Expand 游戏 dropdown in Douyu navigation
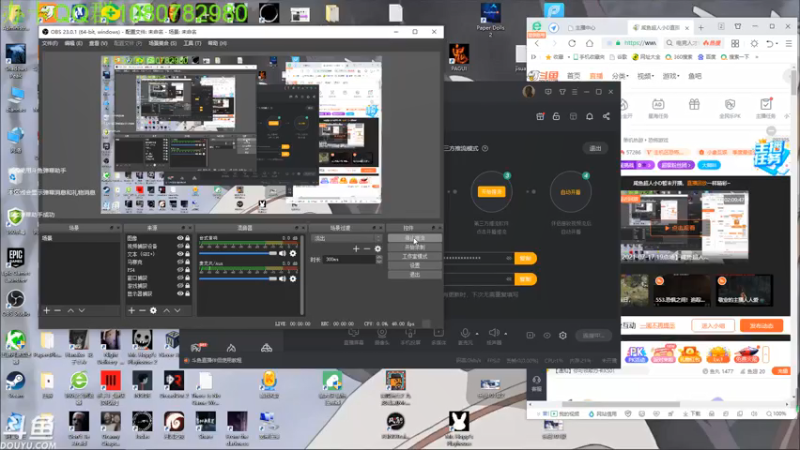 pyautogui.click(x=671, y=76)
